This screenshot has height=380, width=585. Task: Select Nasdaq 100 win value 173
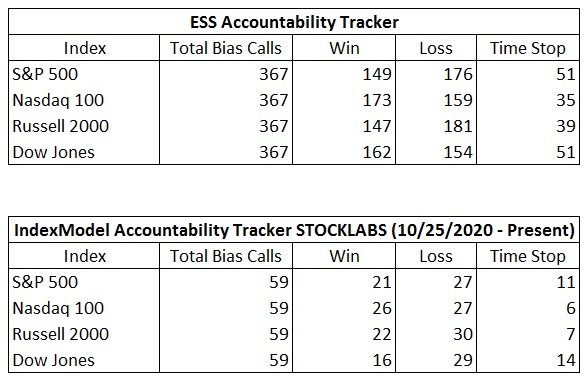click(x=377, y=100)
